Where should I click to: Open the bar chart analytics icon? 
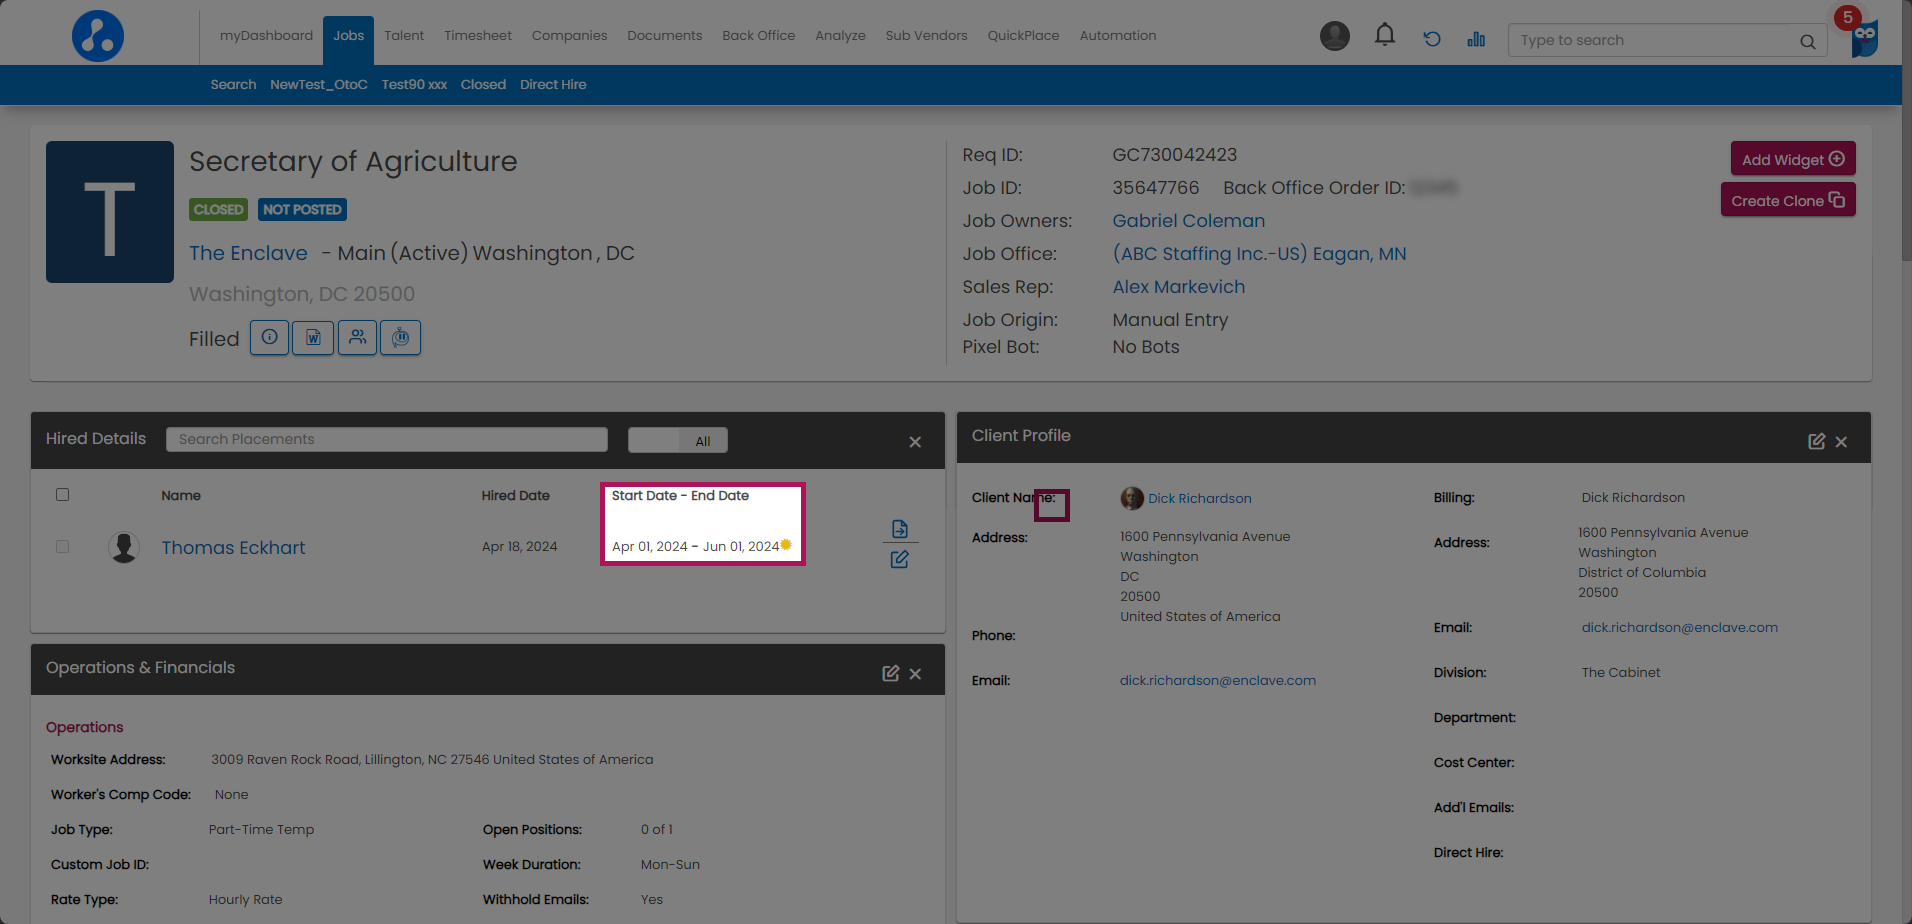1476,39
